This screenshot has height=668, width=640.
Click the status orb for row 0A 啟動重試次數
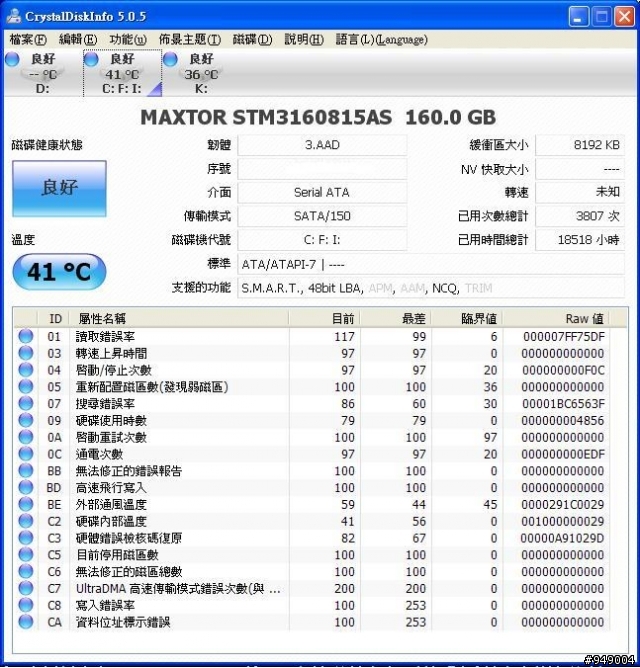tap(26, 437)
